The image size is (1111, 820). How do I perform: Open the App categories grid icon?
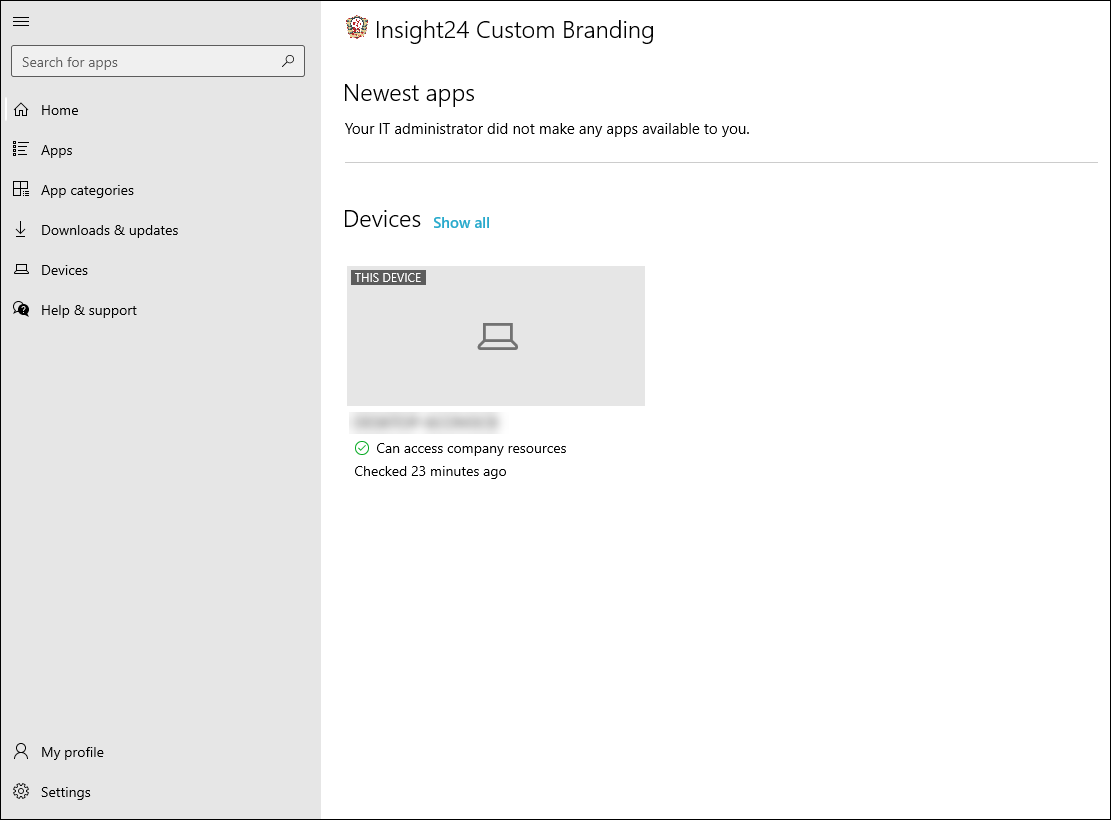21,190
